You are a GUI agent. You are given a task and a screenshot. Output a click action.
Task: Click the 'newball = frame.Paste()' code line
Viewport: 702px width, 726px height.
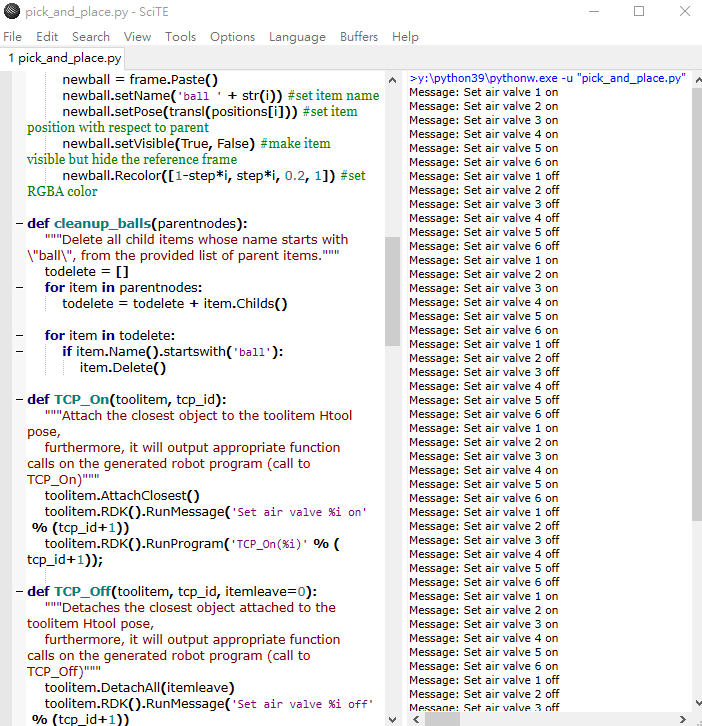point(140,80)
